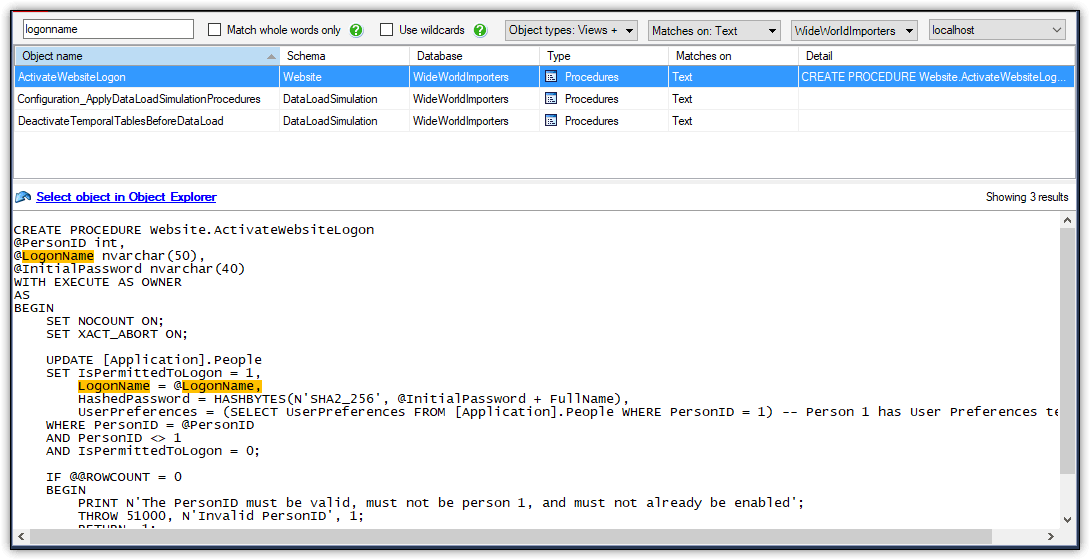The width and height of the screenshot is (1090, 560).
Task: Open the WideWorldImporters database dropdown
Action: tap(854, 30)
